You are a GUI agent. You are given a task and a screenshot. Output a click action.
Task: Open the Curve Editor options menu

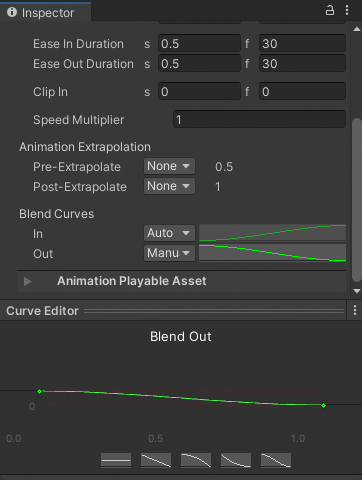[x=355, y=310]
